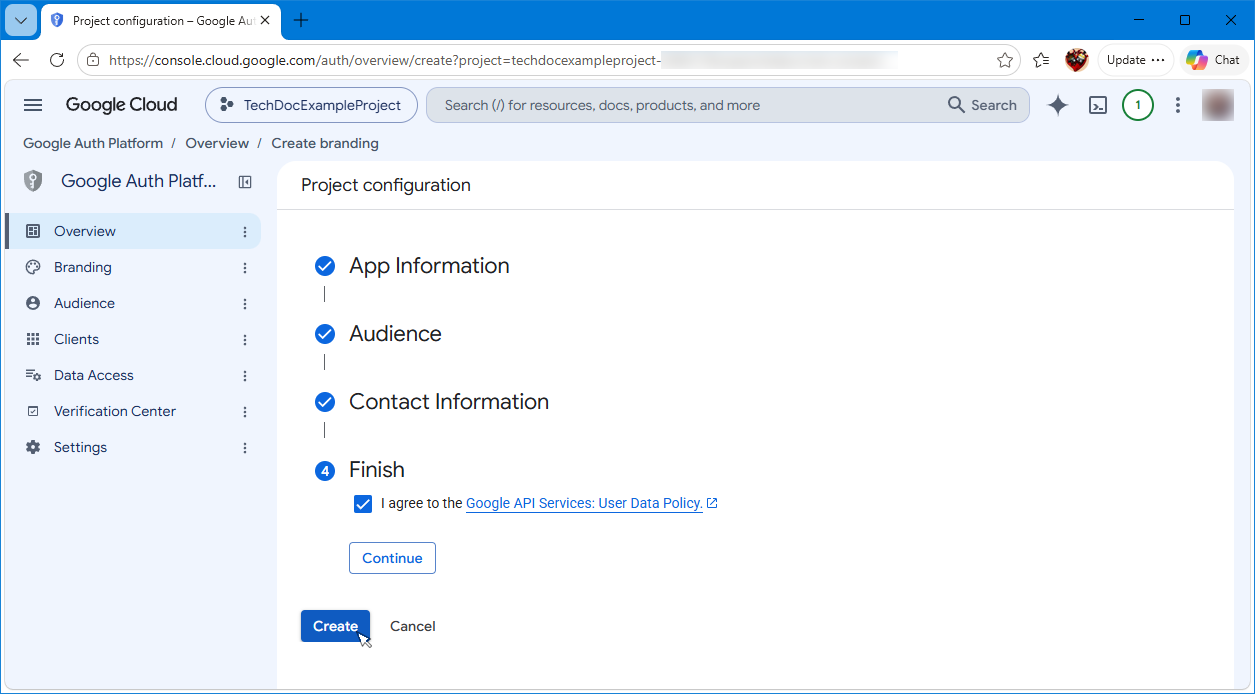This screenshot has height=694, width=1255.
Task: Click the Gemini sparkle assistant icon
Action: [1058, 105]
